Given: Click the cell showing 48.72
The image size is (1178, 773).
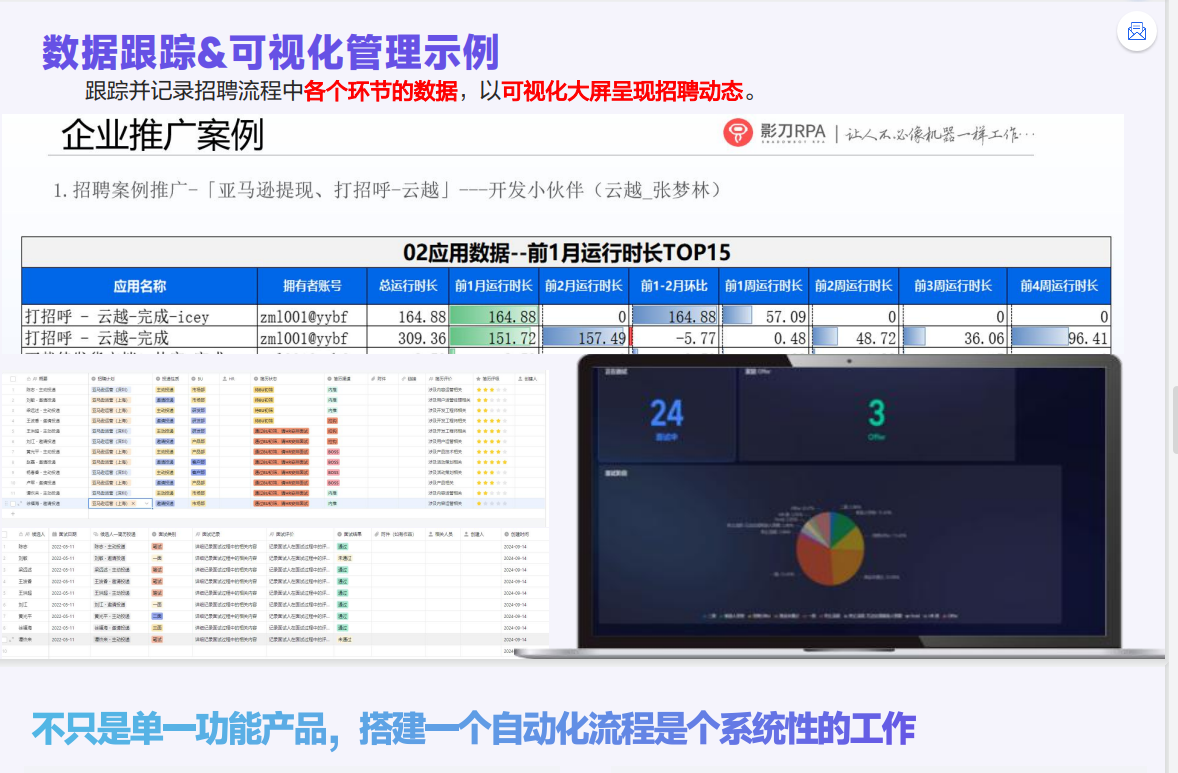Looking at the screenshot, I should pos(853,338).
